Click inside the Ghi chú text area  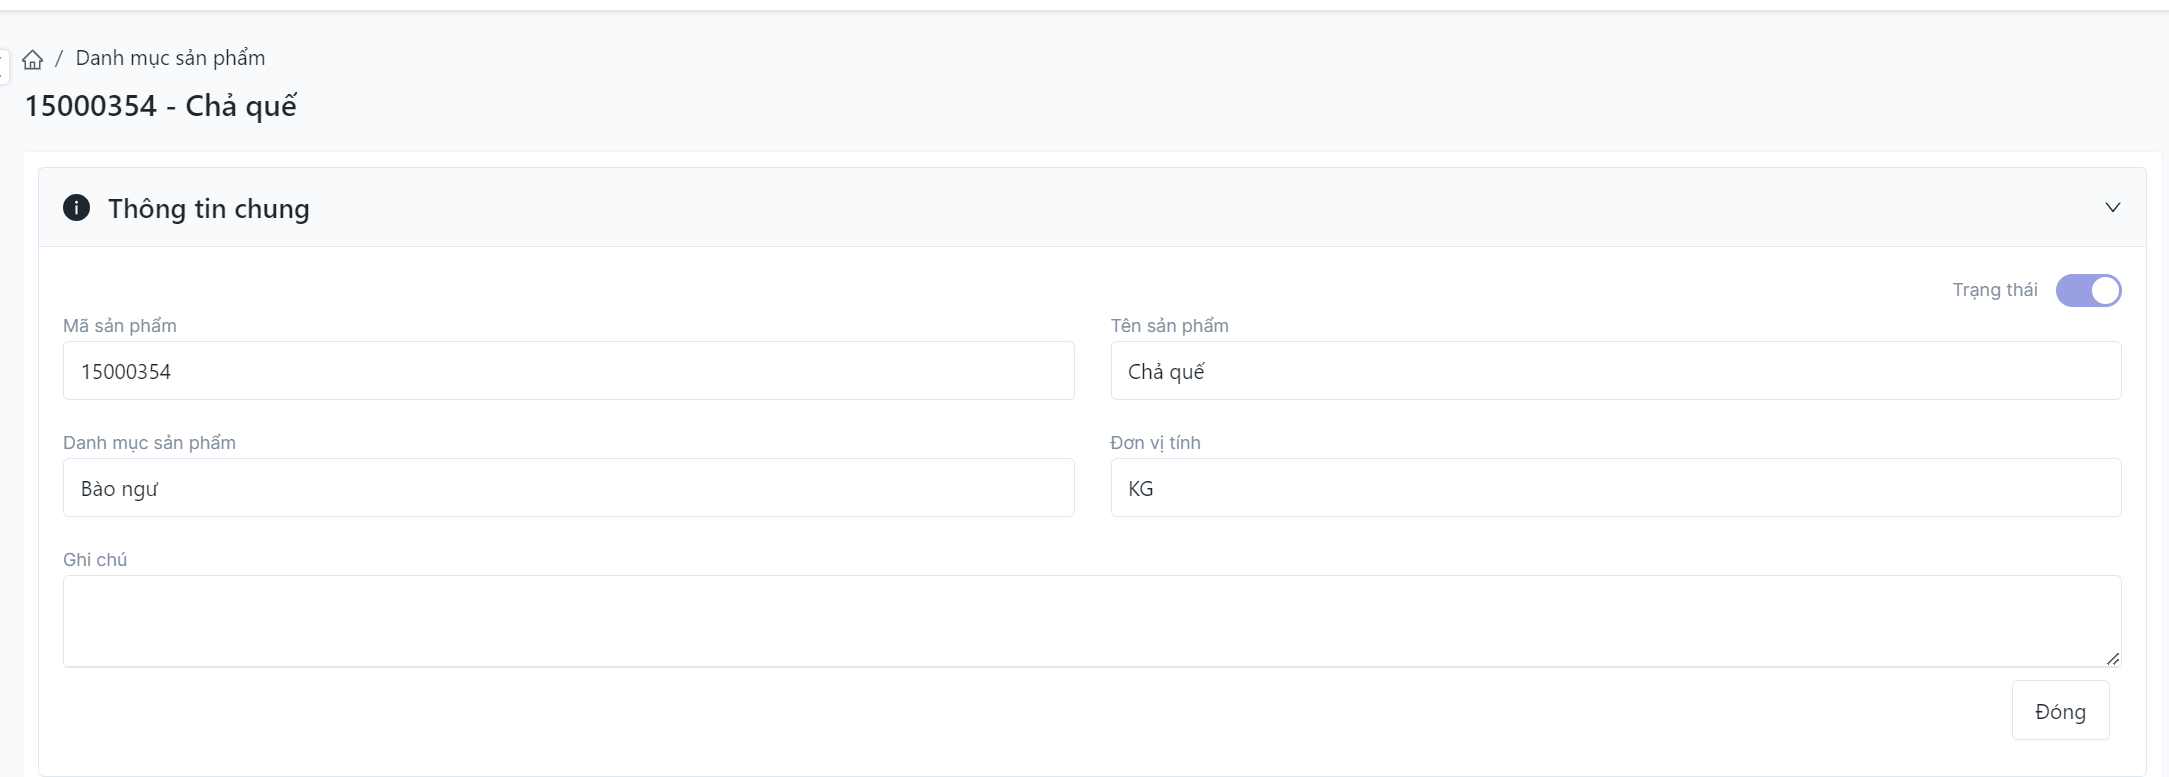(x=1090, y=620)
